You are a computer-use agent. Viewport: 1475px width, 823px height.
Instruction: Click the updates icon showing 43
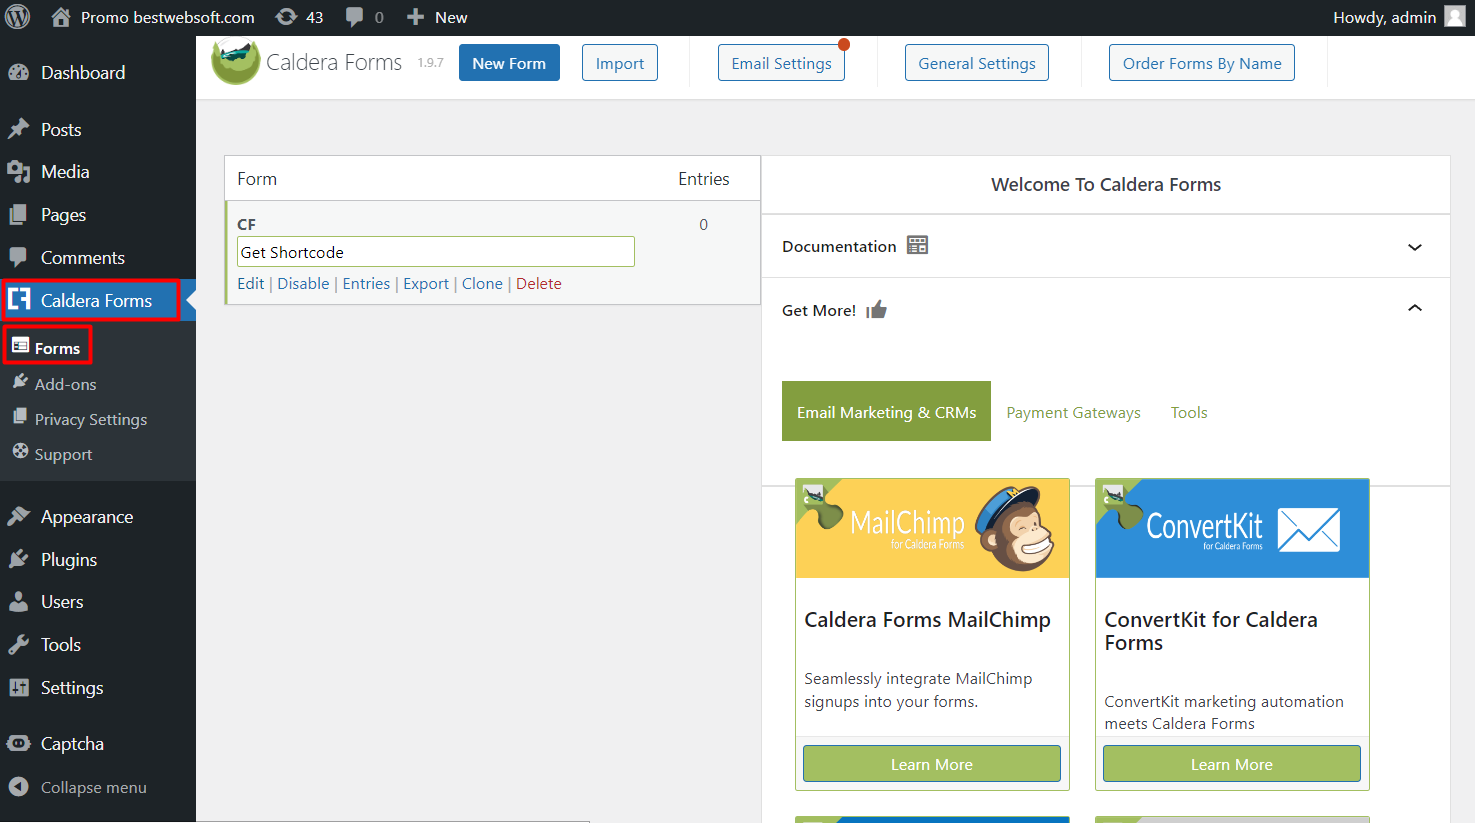click(x=286, y=17)
